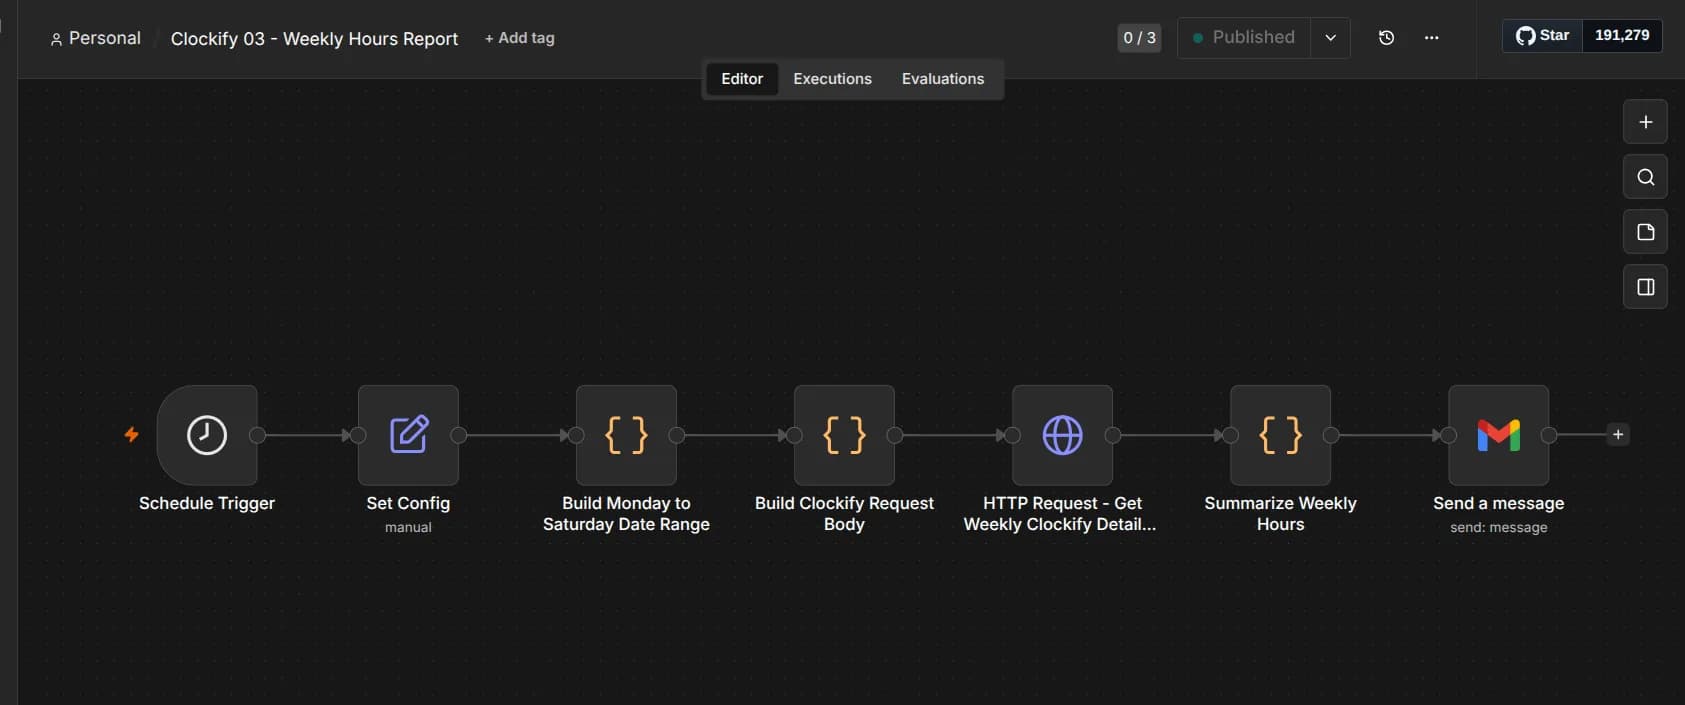Click the Published status button
The height and width of the screenshot is (705, 1685).
1244,38
